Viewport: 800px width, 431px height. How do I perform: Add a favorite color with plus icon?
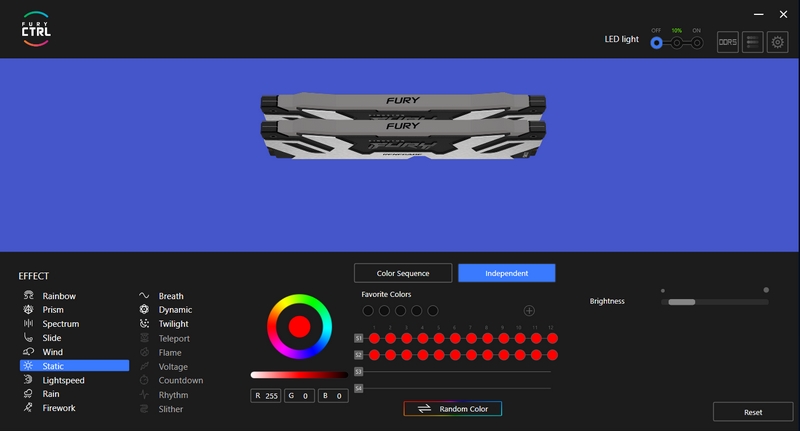pos(529,311)
